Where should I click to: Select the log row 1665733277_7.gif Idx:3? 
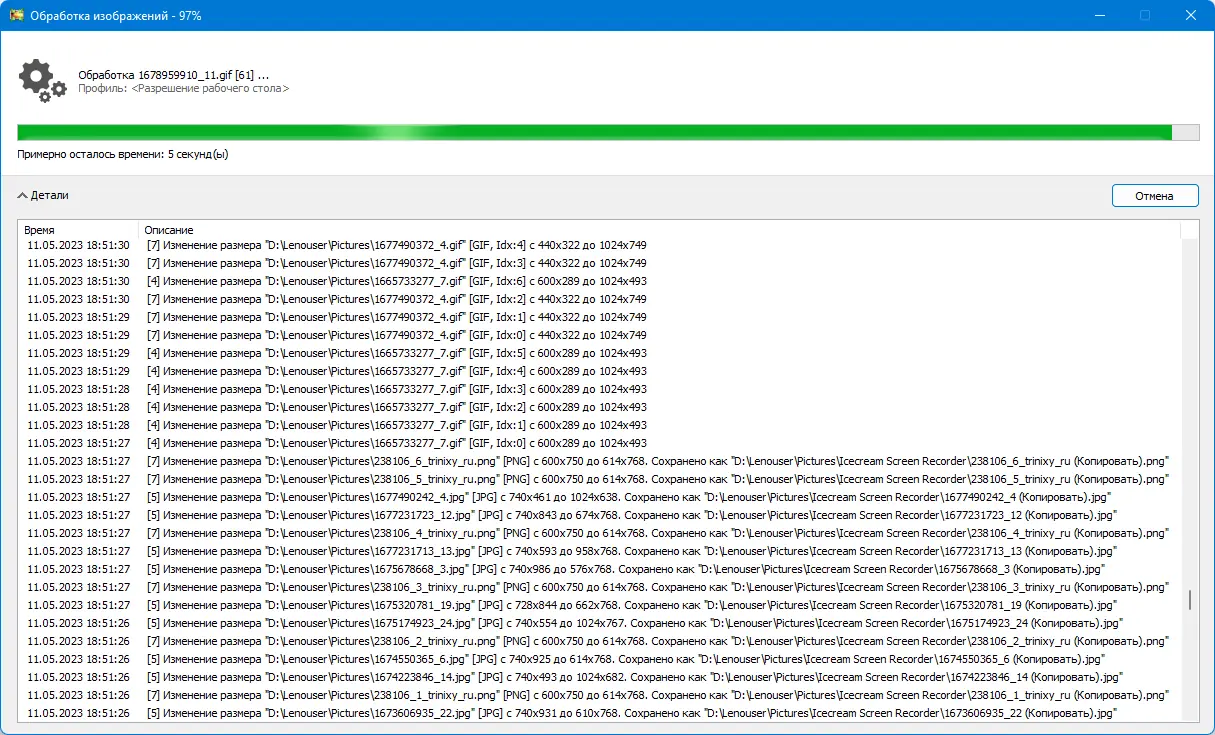click(x=600, y=389)
